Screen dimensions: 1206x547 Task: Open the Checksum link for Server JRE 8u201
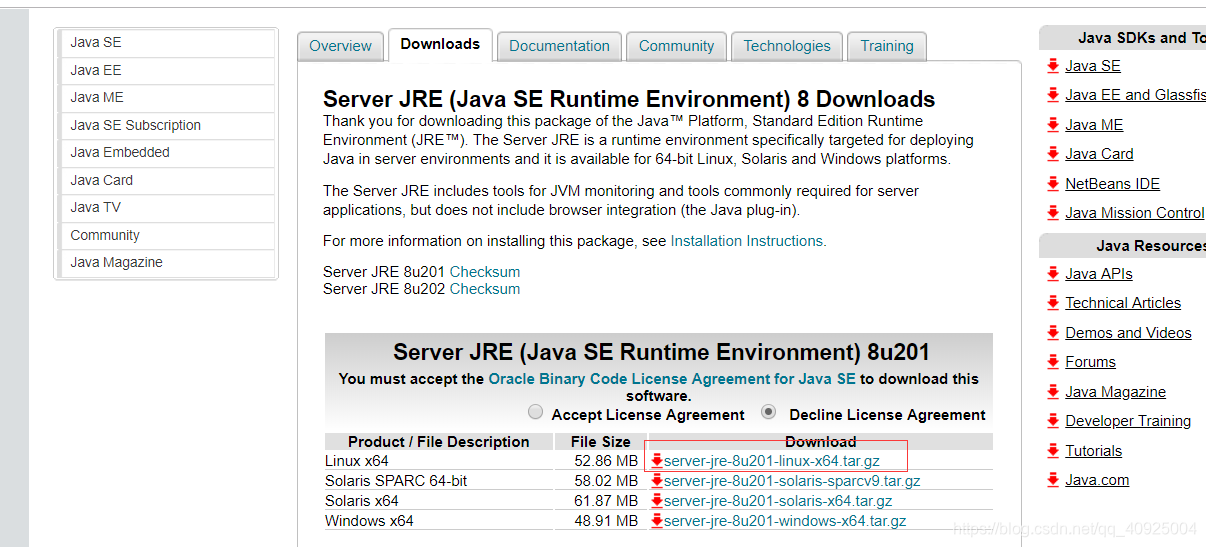tap(485, 272)
